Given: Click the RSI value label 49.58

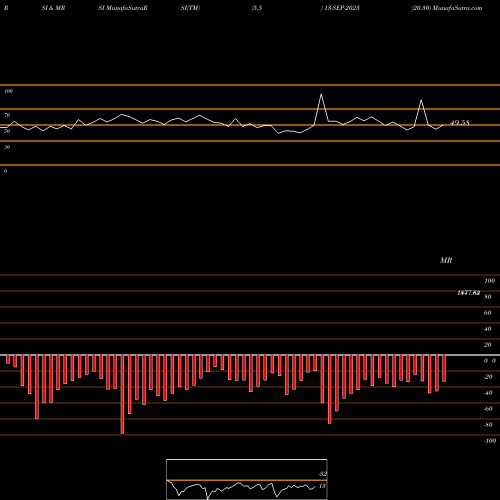Looking at the screenshot, I should (460, 123).
